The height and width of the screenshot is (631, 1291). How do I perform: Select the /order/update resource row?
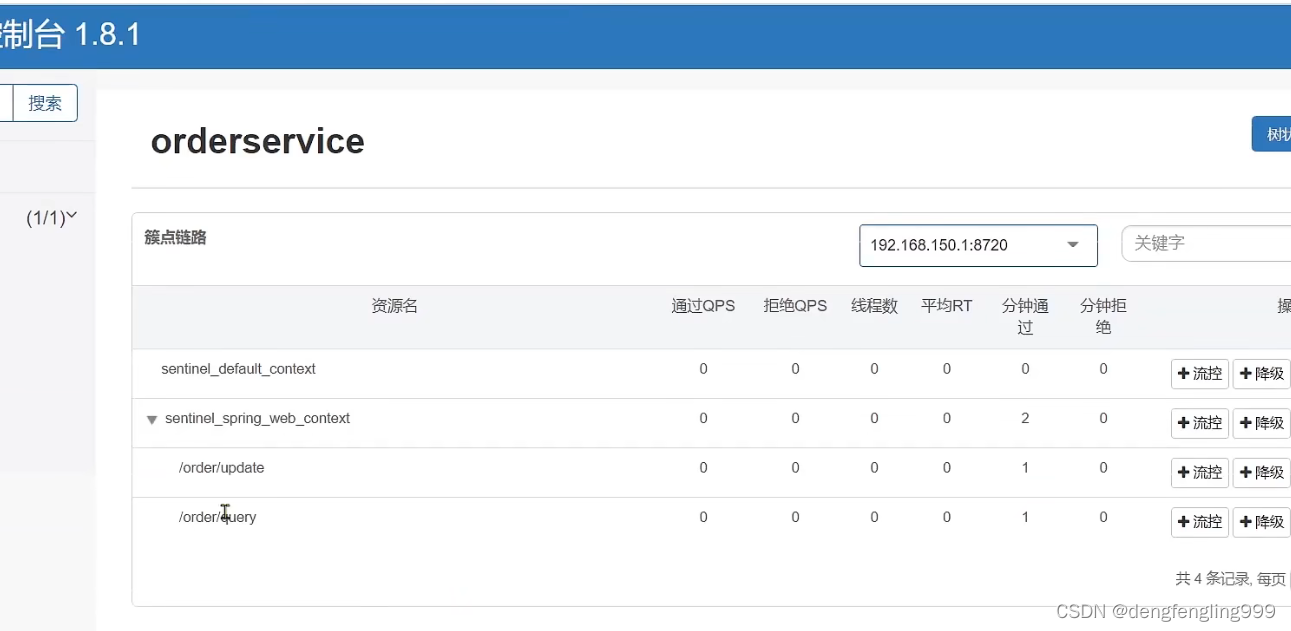tap(221, 468)
